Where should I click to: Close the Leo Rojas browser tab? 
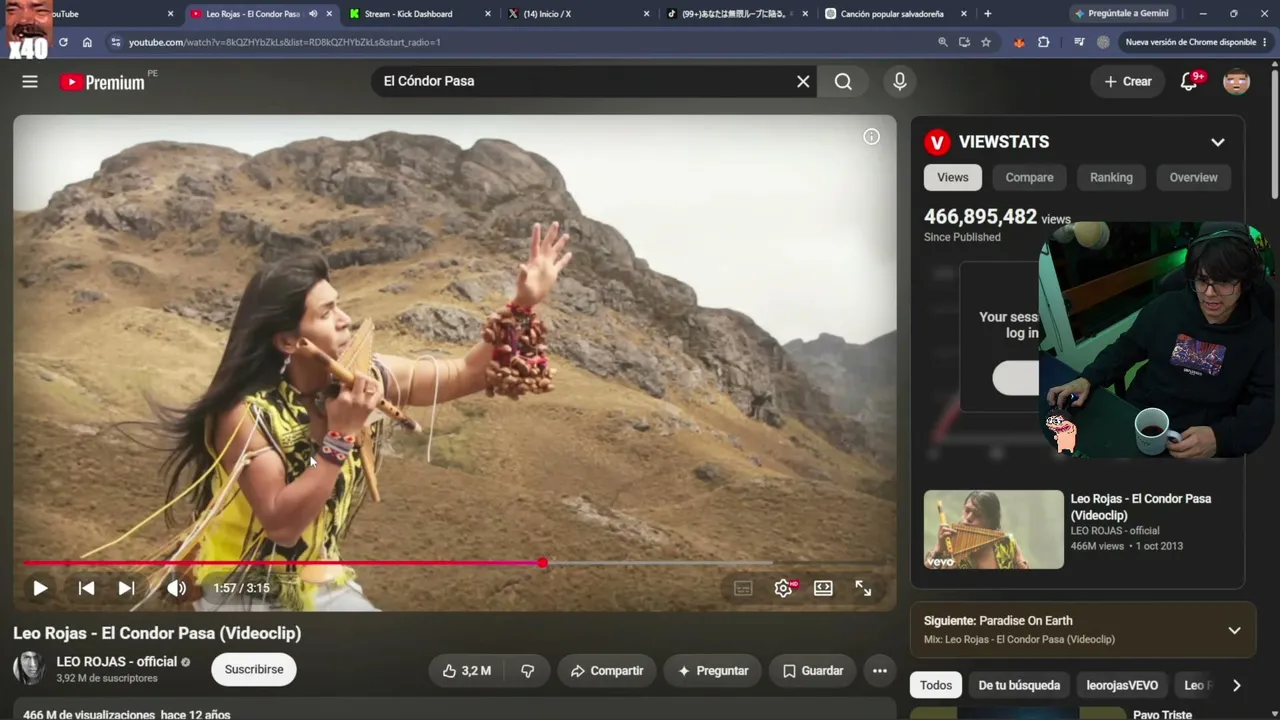click(x=329, y=14)
